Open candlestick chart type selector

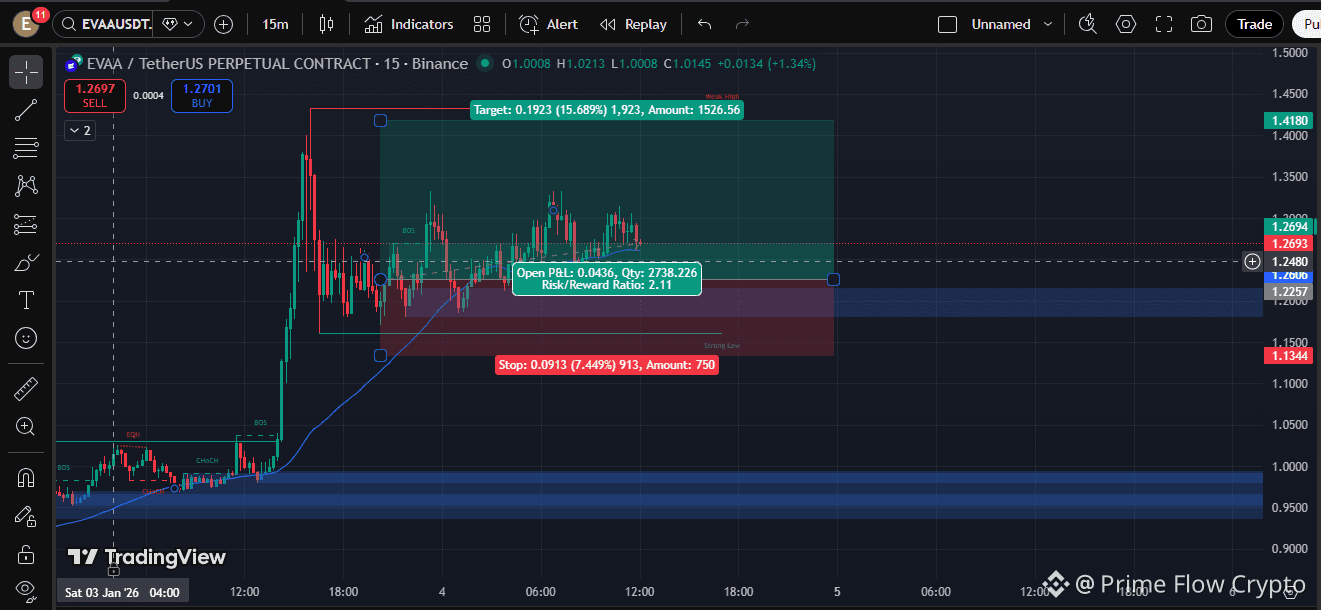coord(326,24)
